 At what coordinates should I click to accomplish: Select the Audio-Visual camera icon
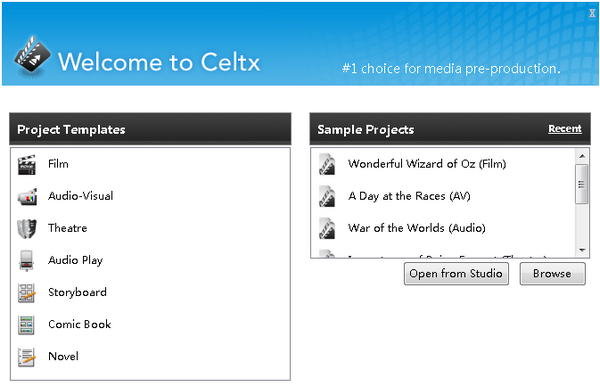pyautogui.click(x=27, y=197)
